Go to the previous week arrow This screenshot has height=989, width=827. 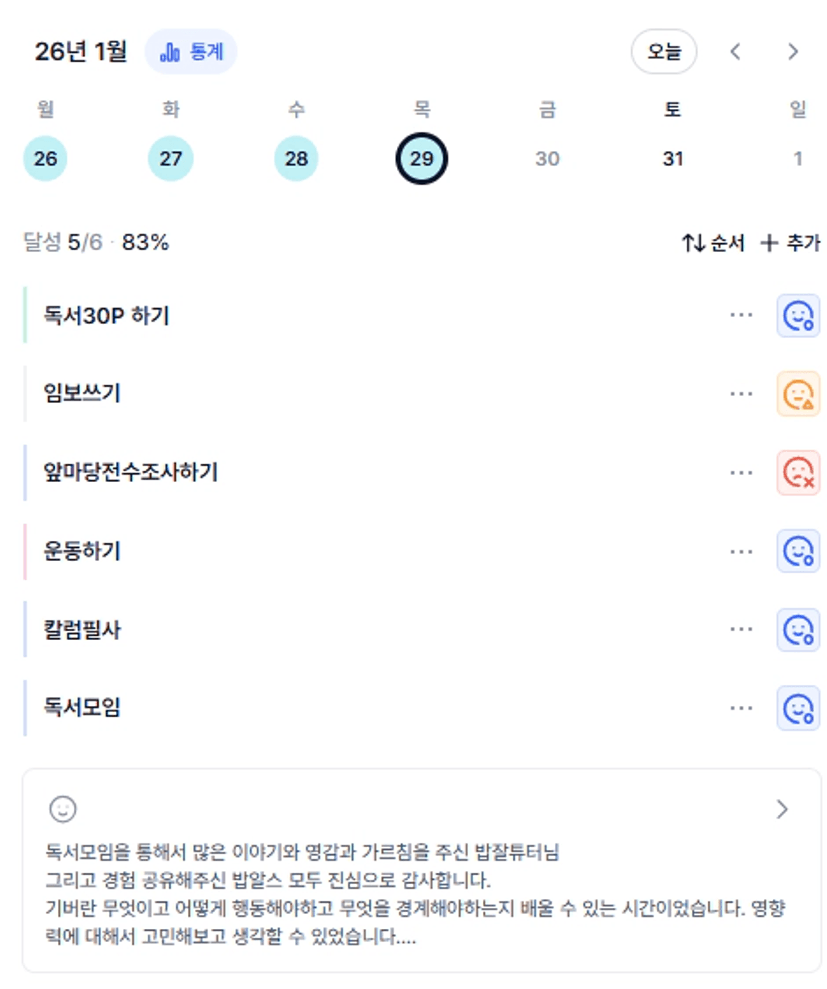point(736,52)
